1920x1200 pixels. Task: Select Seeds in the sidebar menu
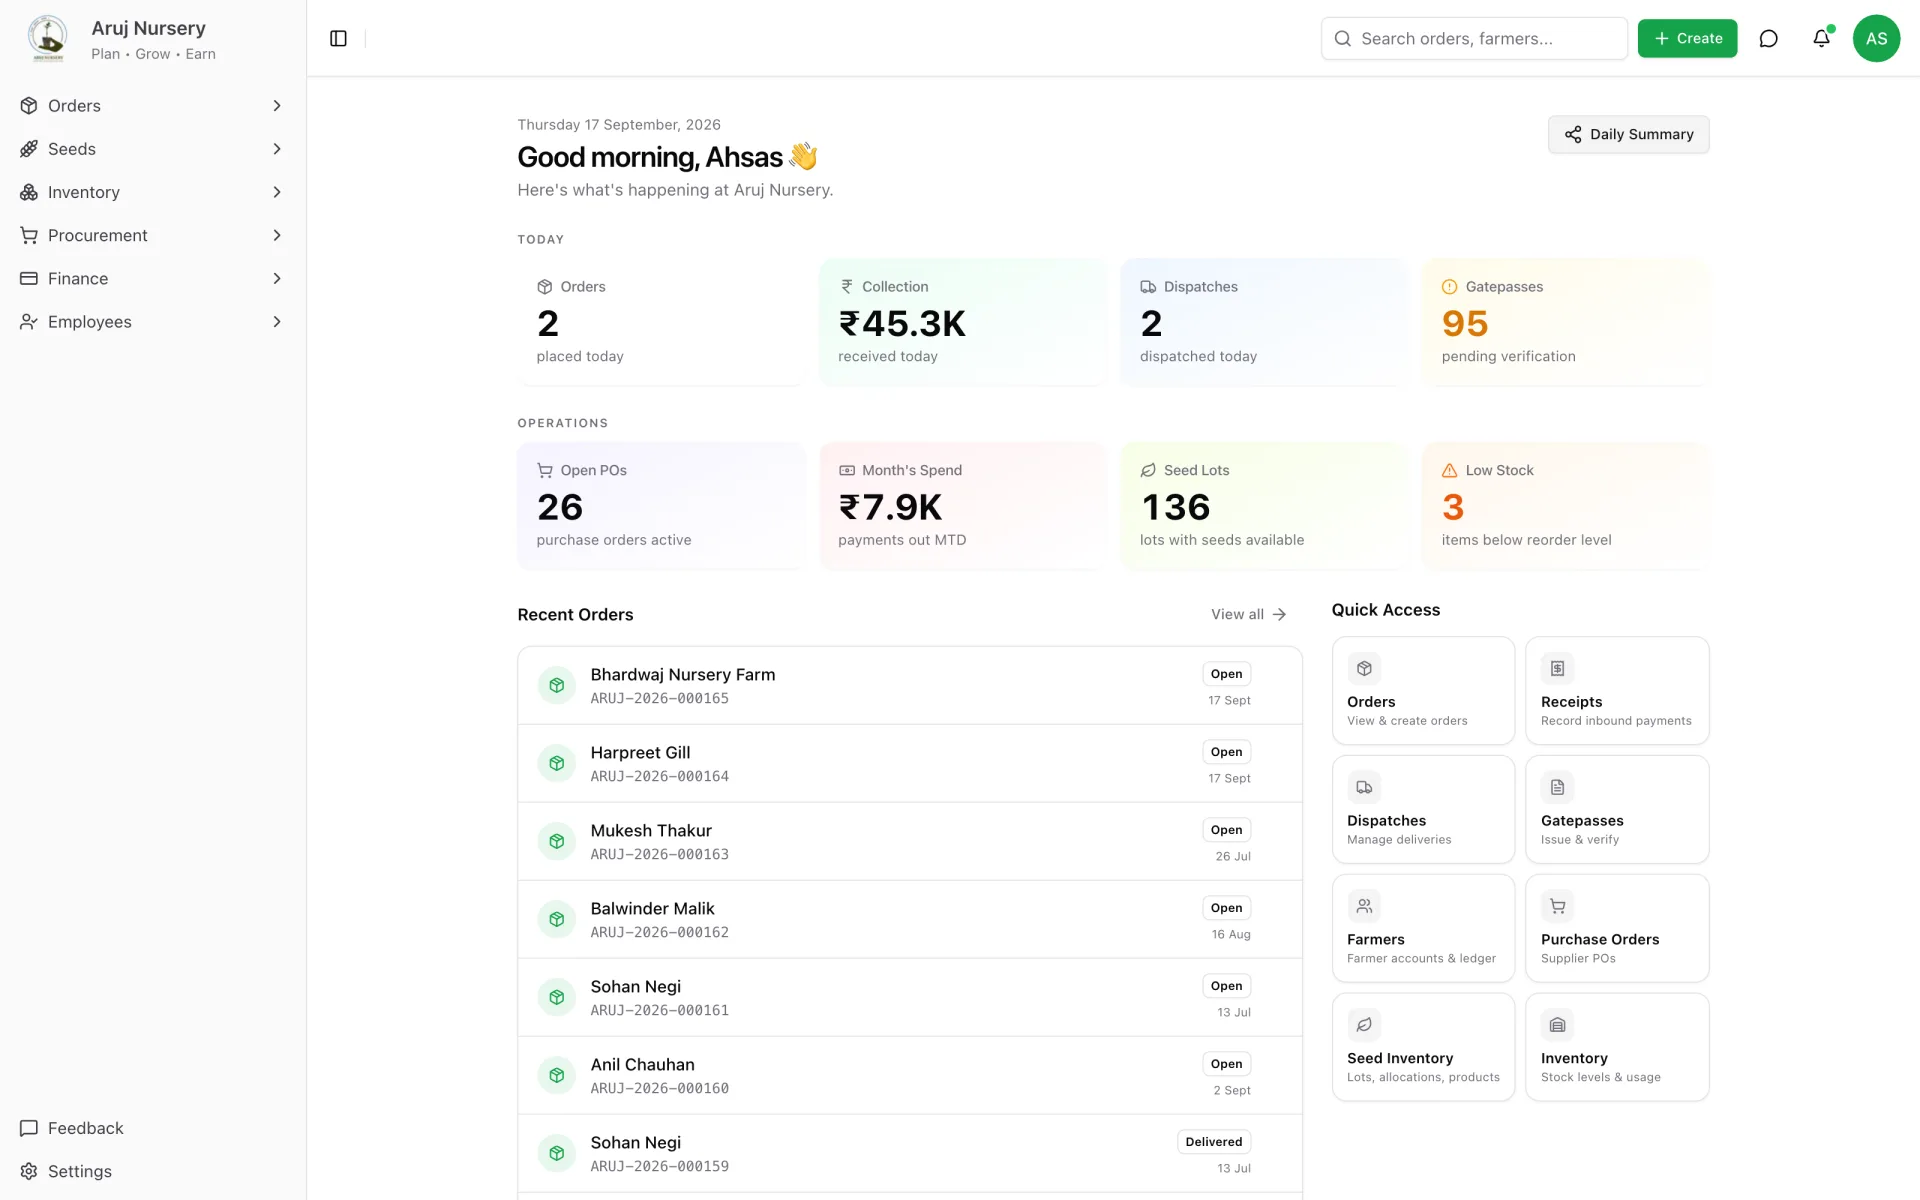(x=153, y=149)
